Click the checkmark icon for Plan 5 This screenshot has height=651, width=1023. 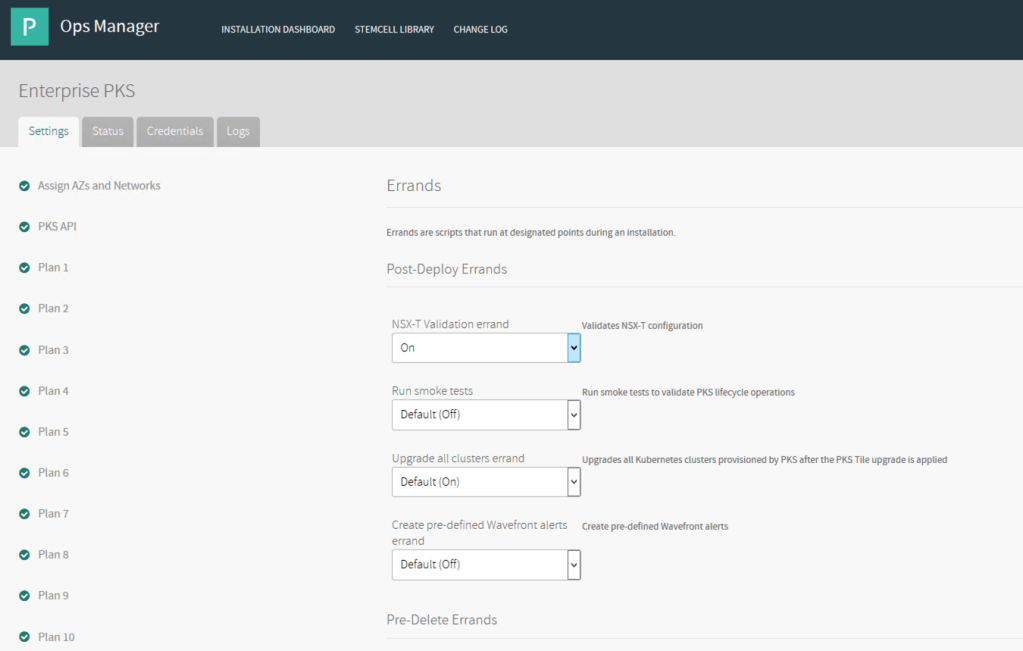pyautogui.click(x=24, y=432)
